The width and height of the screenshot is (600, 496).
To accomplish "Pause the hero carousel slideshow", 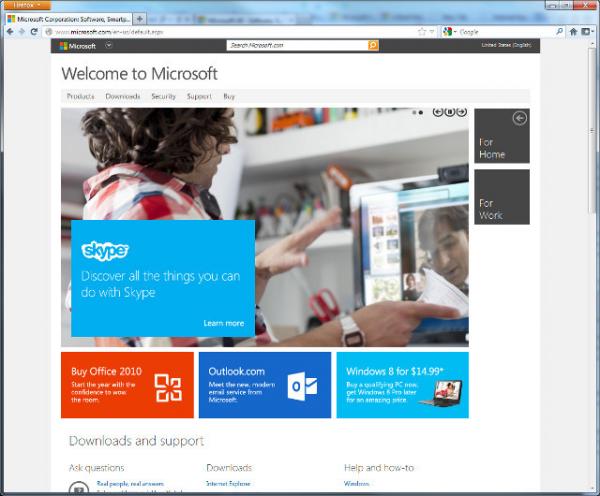I will pos(450,112).
